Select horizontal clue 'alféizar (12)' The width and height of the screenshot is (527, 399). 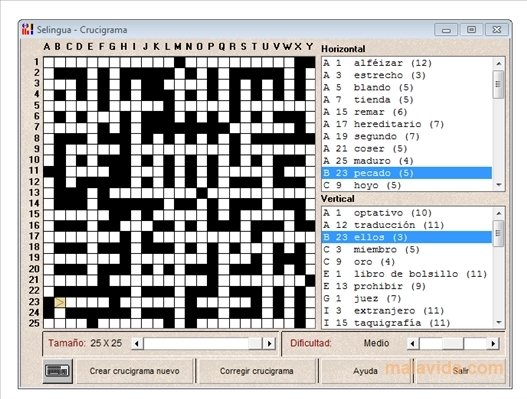click(x=407, y=63)
